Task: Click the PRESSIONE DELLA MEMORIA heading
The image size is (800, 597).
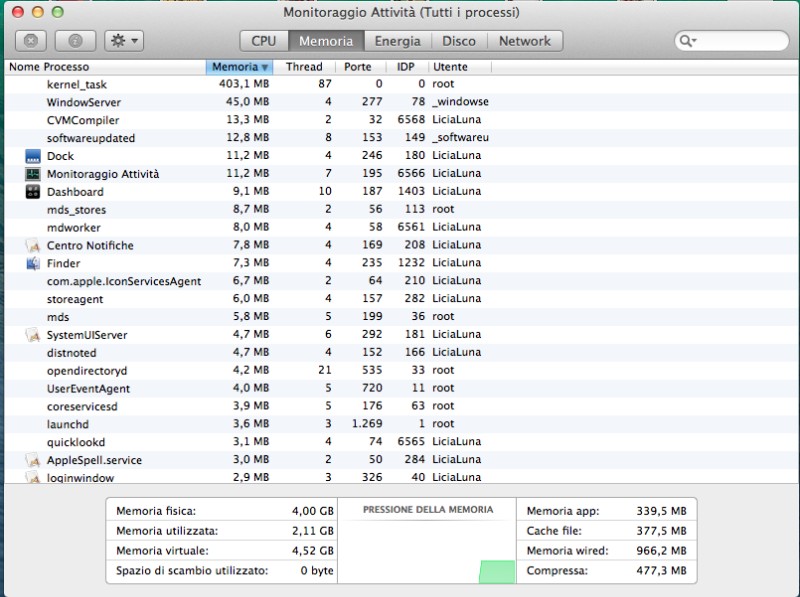Action: tap(428, 510)
